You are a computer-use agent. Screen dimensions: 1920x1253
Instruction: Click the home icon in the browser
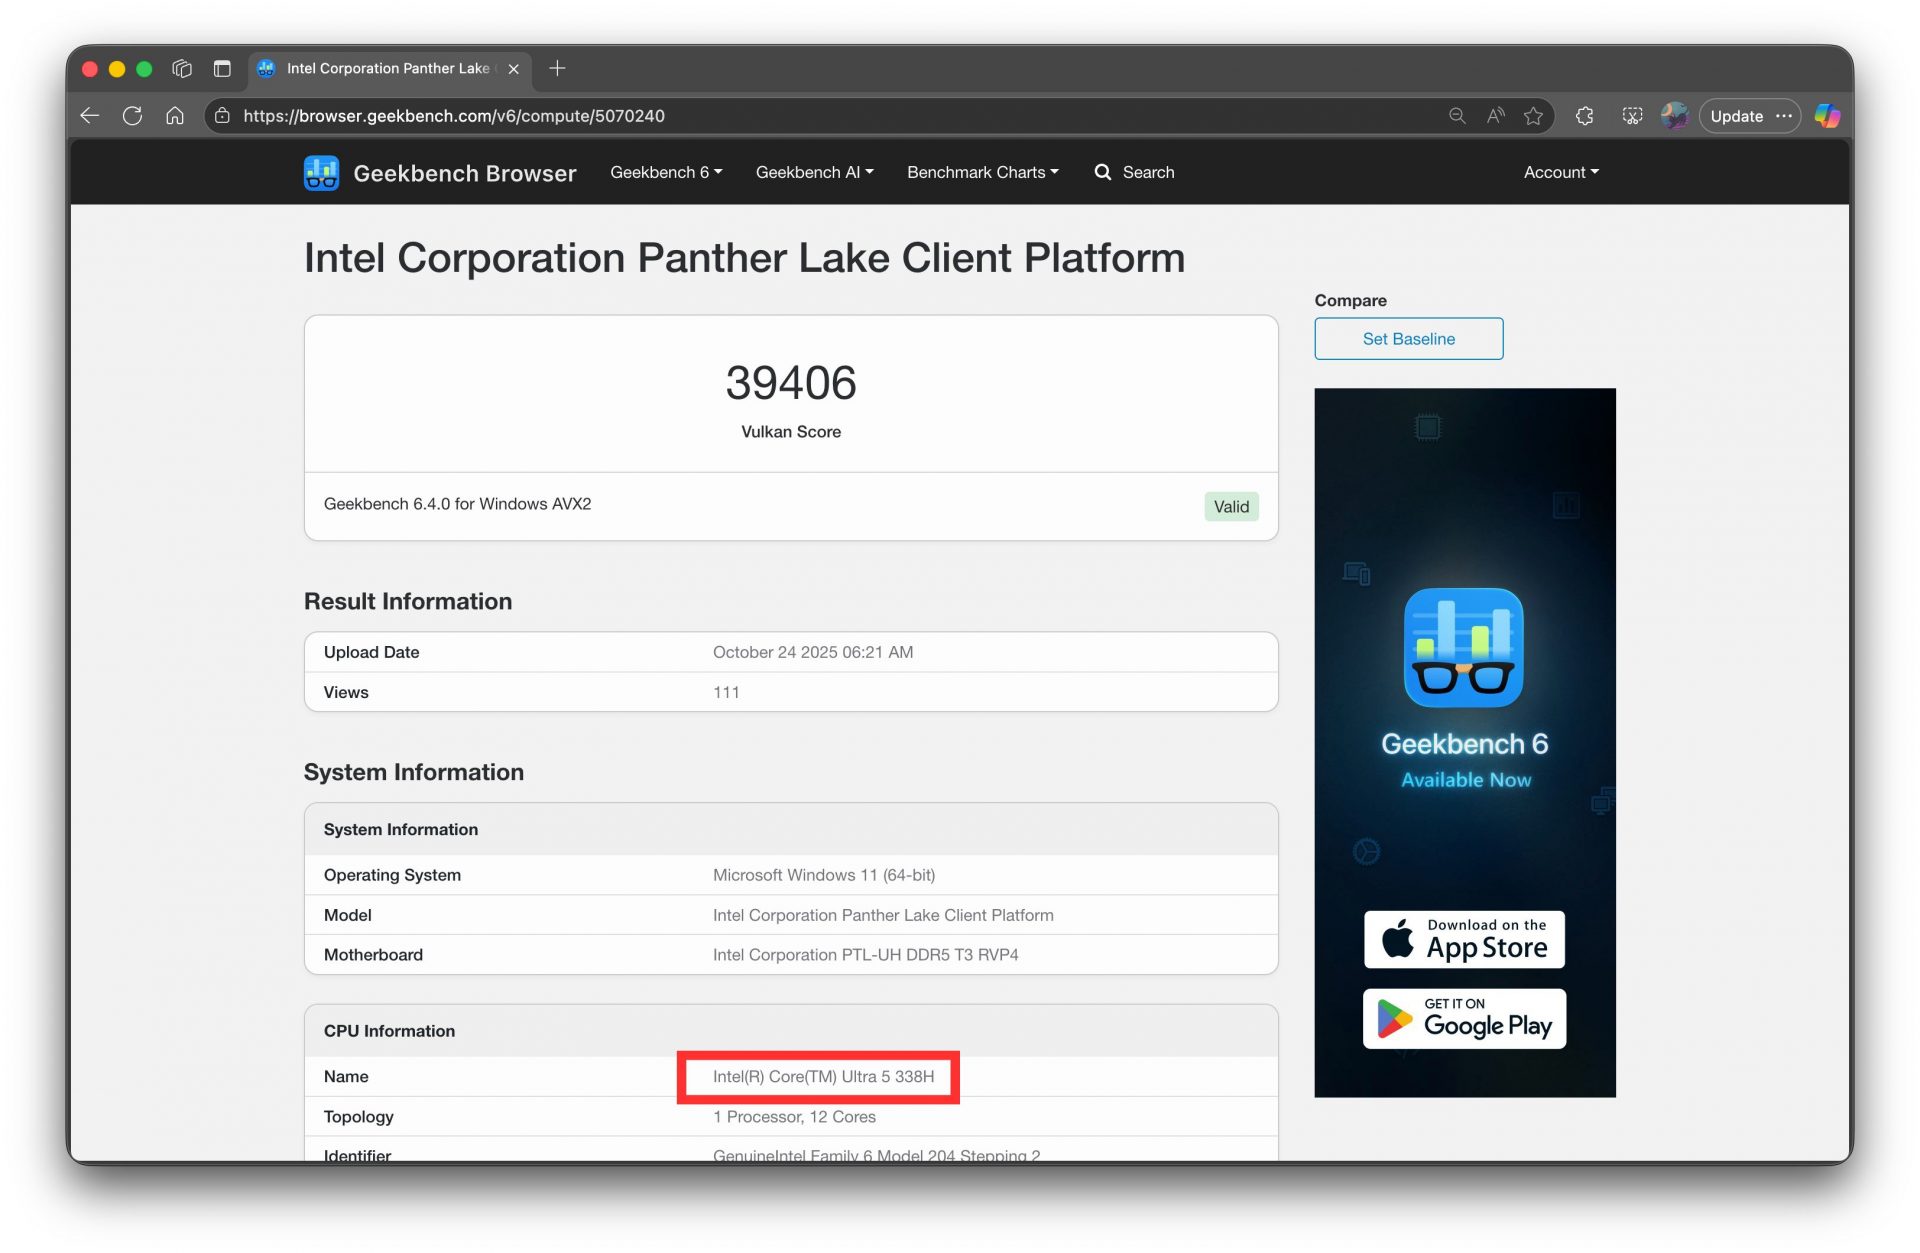click(176, 115)
